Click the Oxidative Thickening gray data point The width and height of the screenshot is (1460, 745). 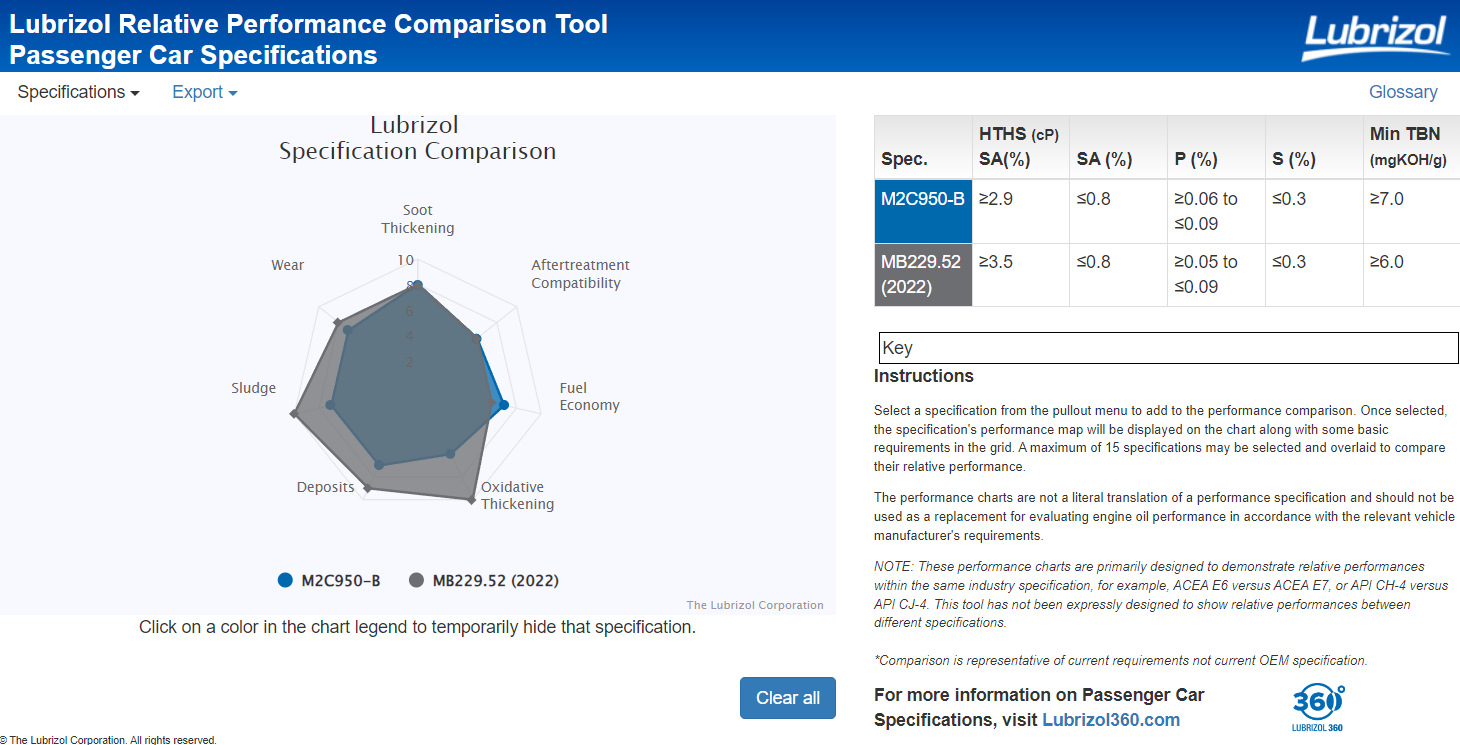[x=473, y=499]
